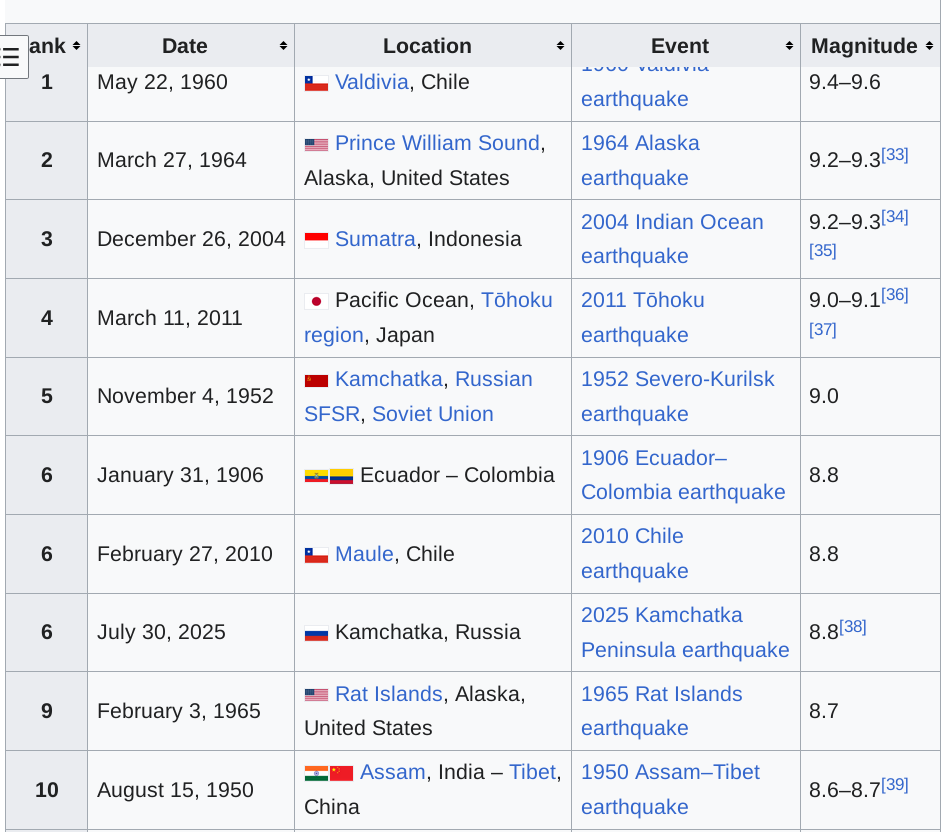943x832 pixels.
Task: Open the table of contents hamburger icon
Action: point(12,57)
